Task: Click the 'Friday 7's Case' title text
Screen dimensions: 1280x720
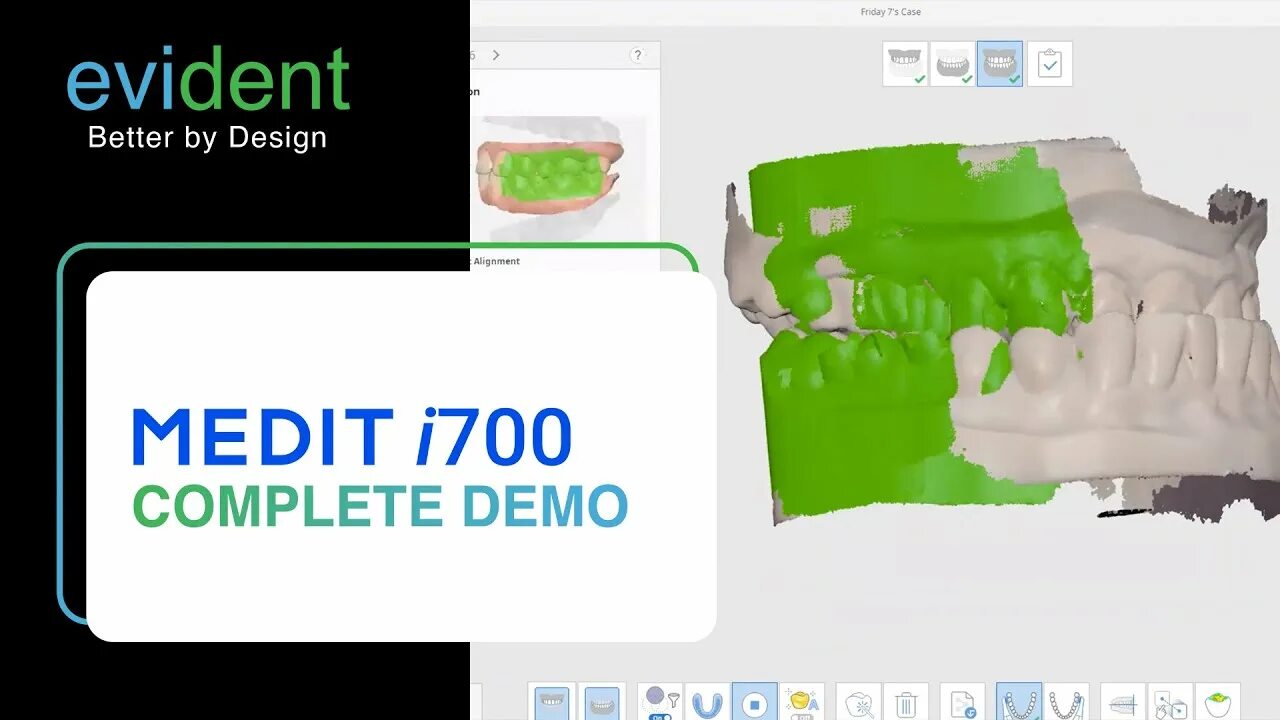Action: pos(890,12)
